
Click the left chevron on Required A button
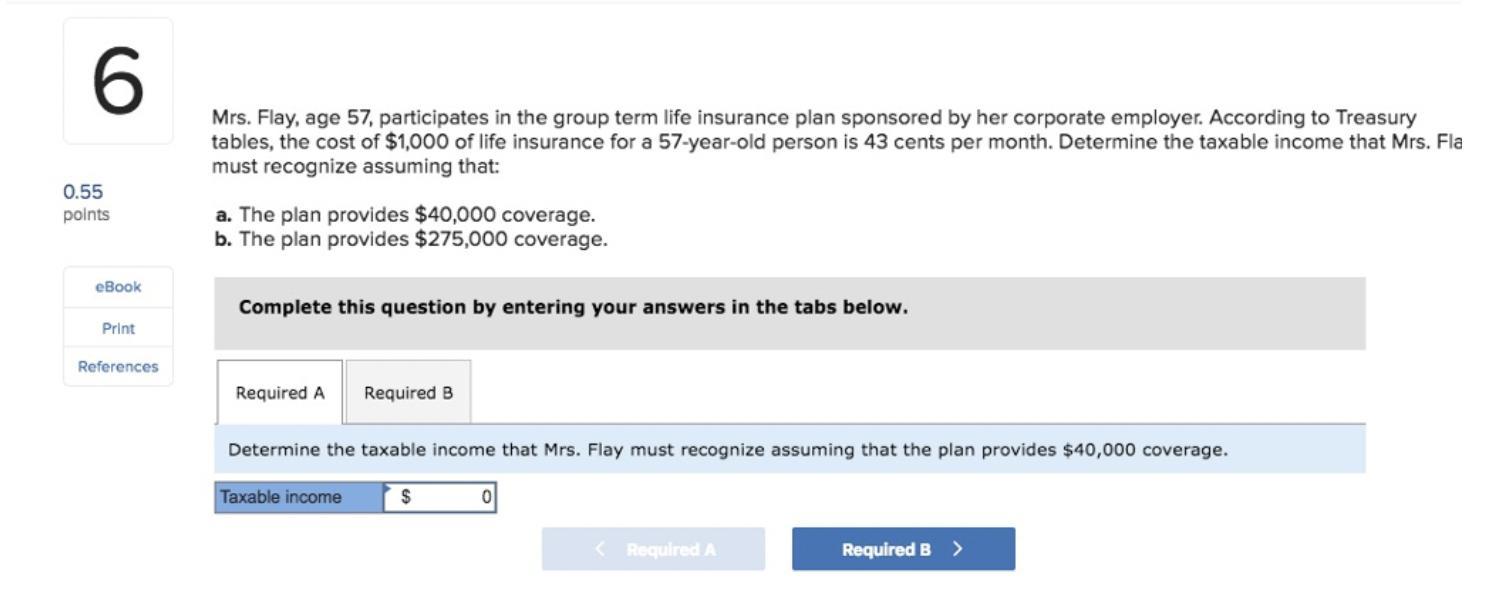600,549
